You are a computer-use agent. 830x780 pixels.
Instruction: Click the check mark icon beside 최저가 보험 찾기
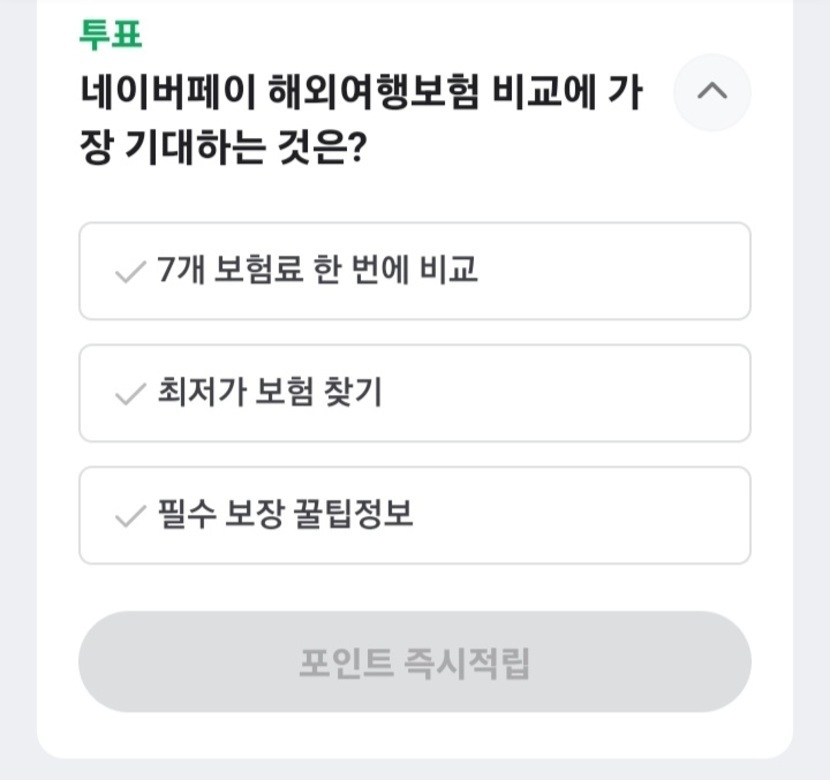point(131,394)
